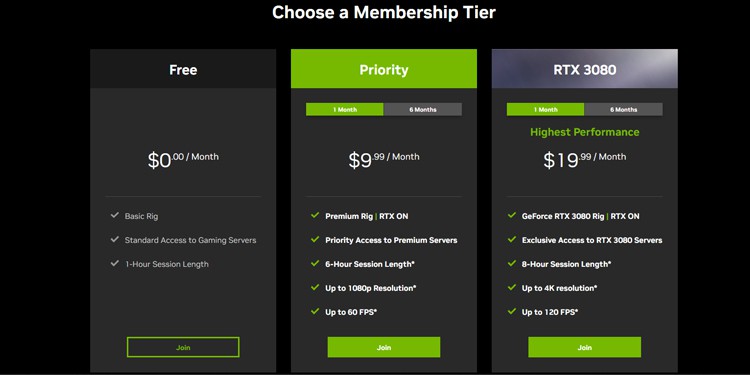This screenshot has width=750, height=375.
Task: Join the Free membership tier
Action: (x=183, y=347)
